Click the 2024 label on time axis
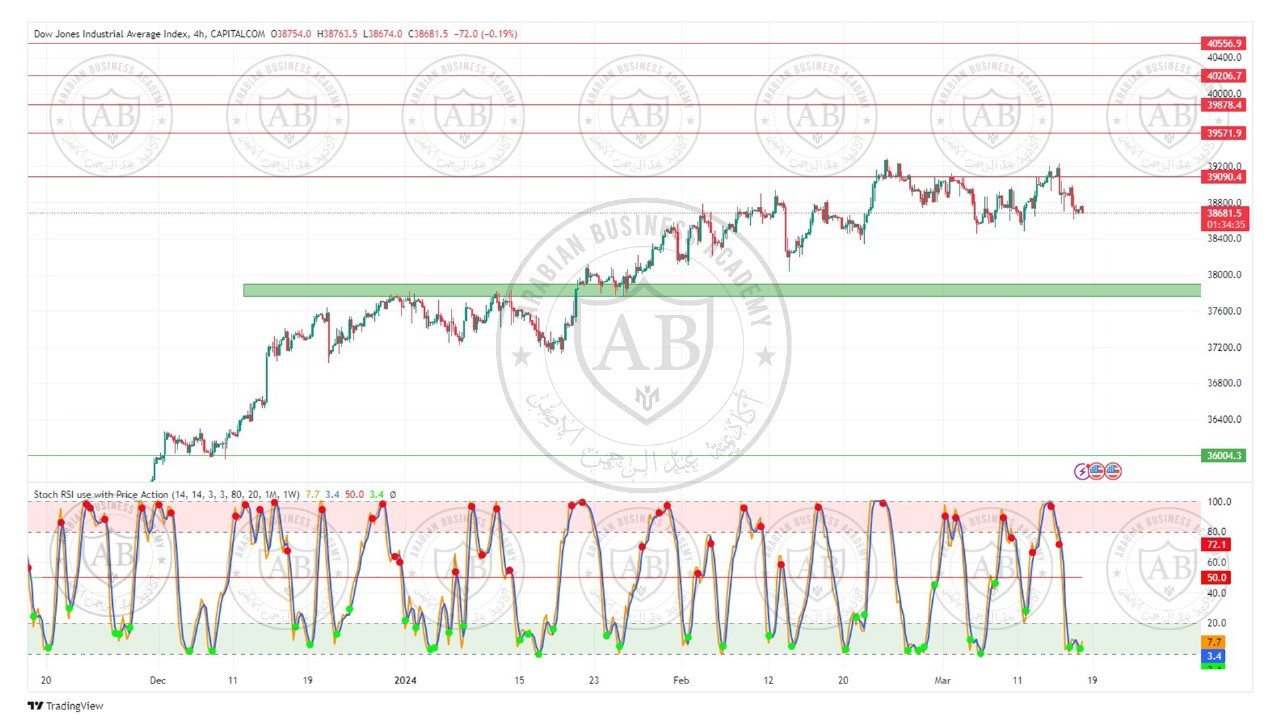Viewport: 1280px width, 720px height. (x=403, y=679)
